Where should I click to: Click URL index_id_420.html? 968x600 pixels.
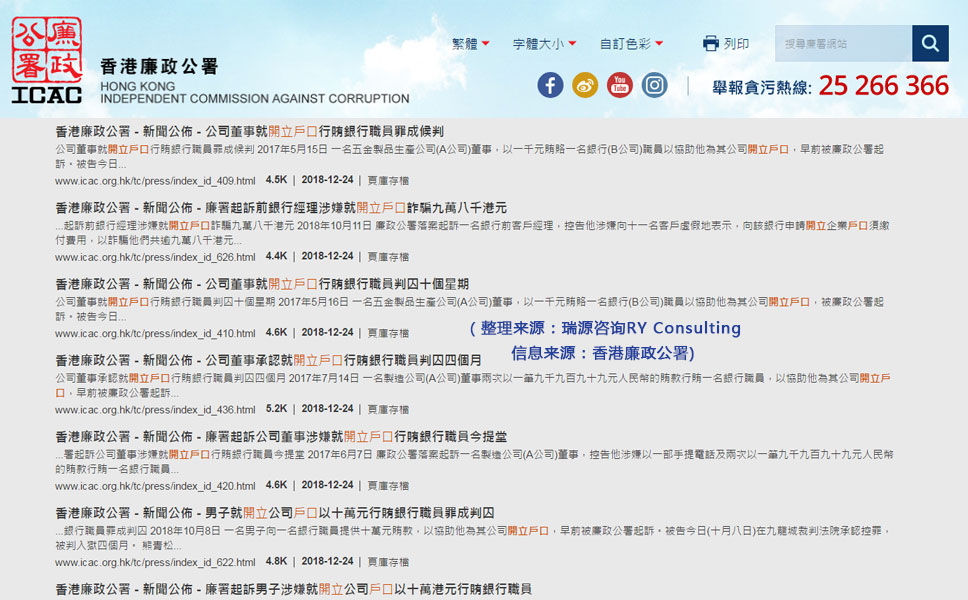point(155,486)
